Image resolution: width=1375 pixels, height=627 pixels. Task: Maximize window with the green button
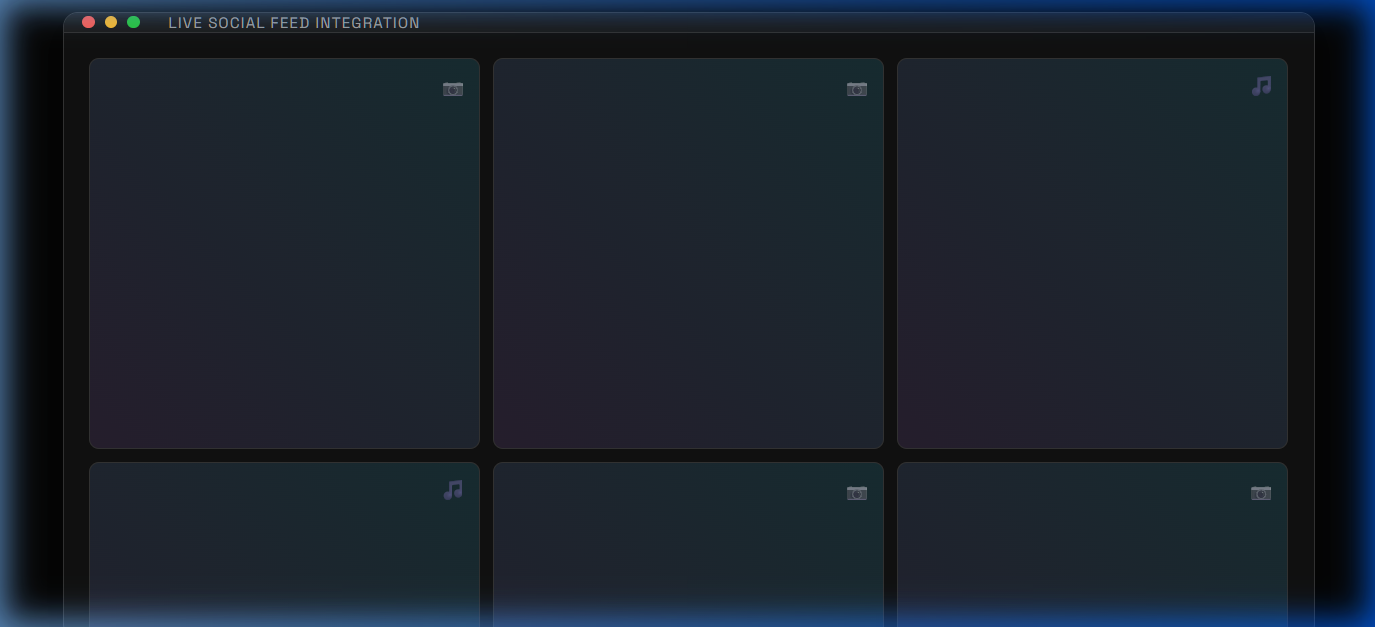coord(133,22)
